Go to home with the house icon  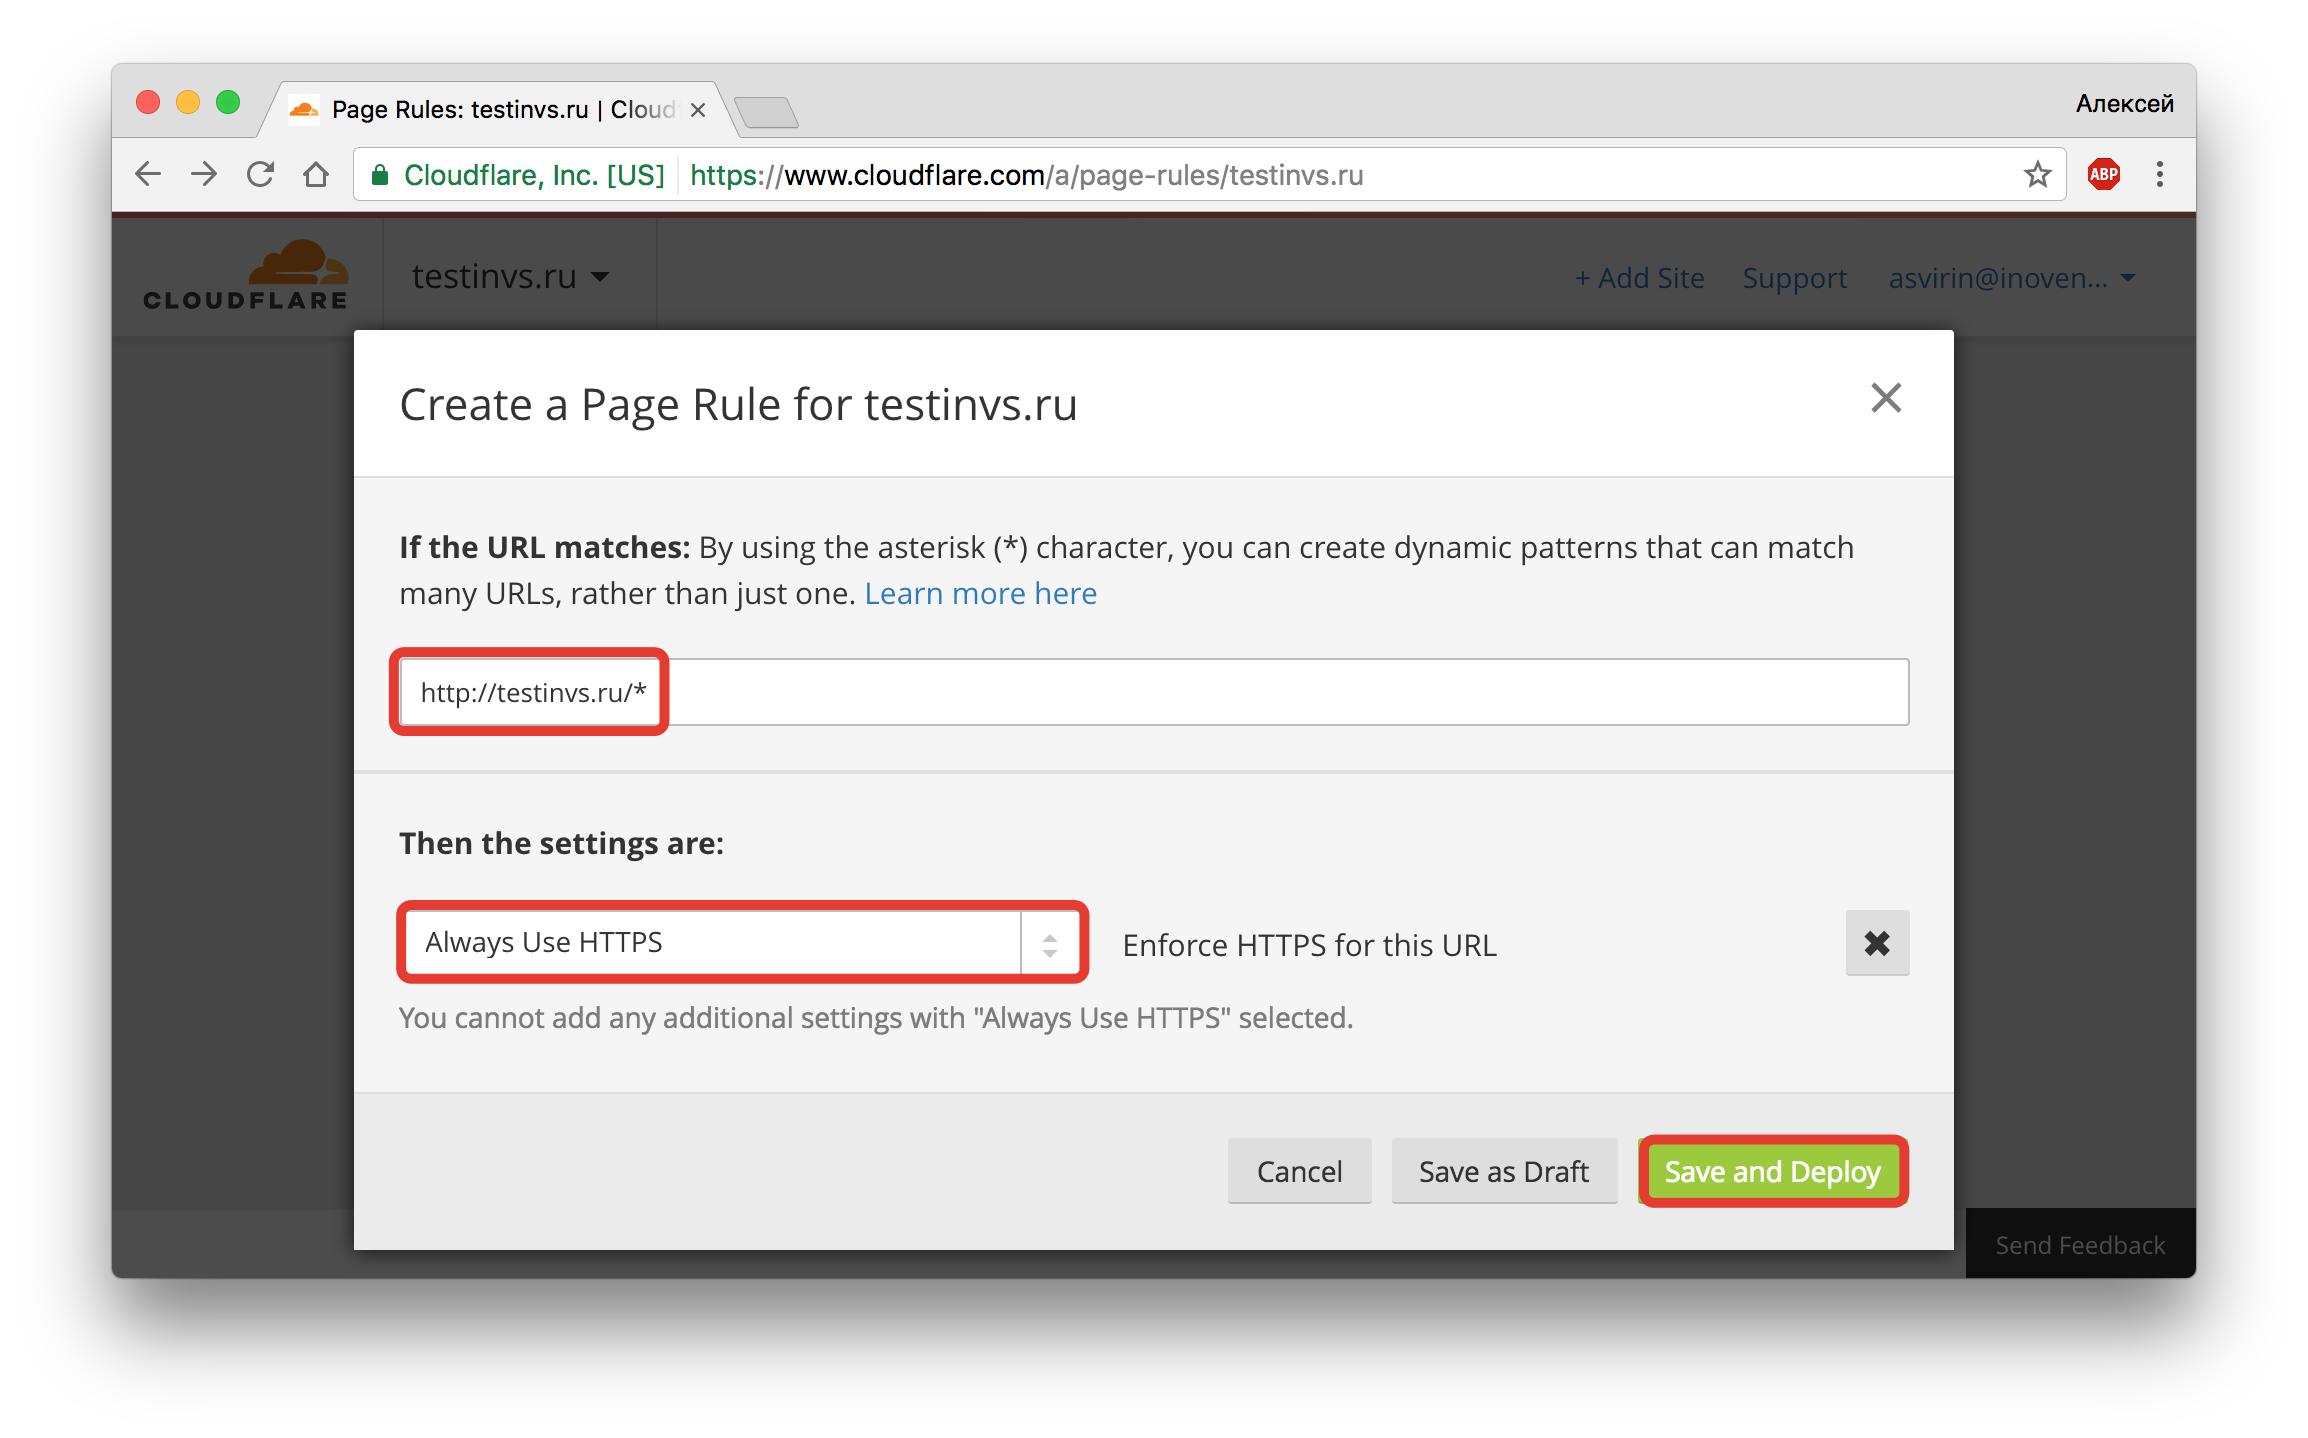pos(316,175)
